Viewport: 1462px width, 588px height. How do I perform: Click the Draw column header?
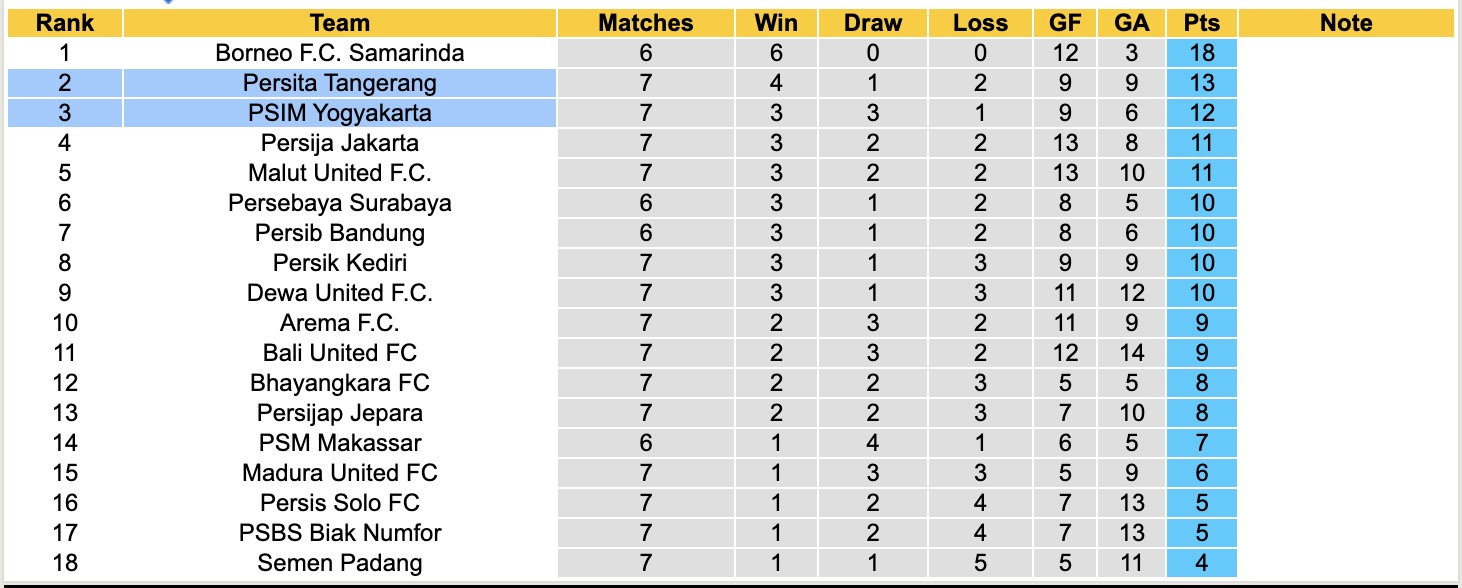coord(872,23)
